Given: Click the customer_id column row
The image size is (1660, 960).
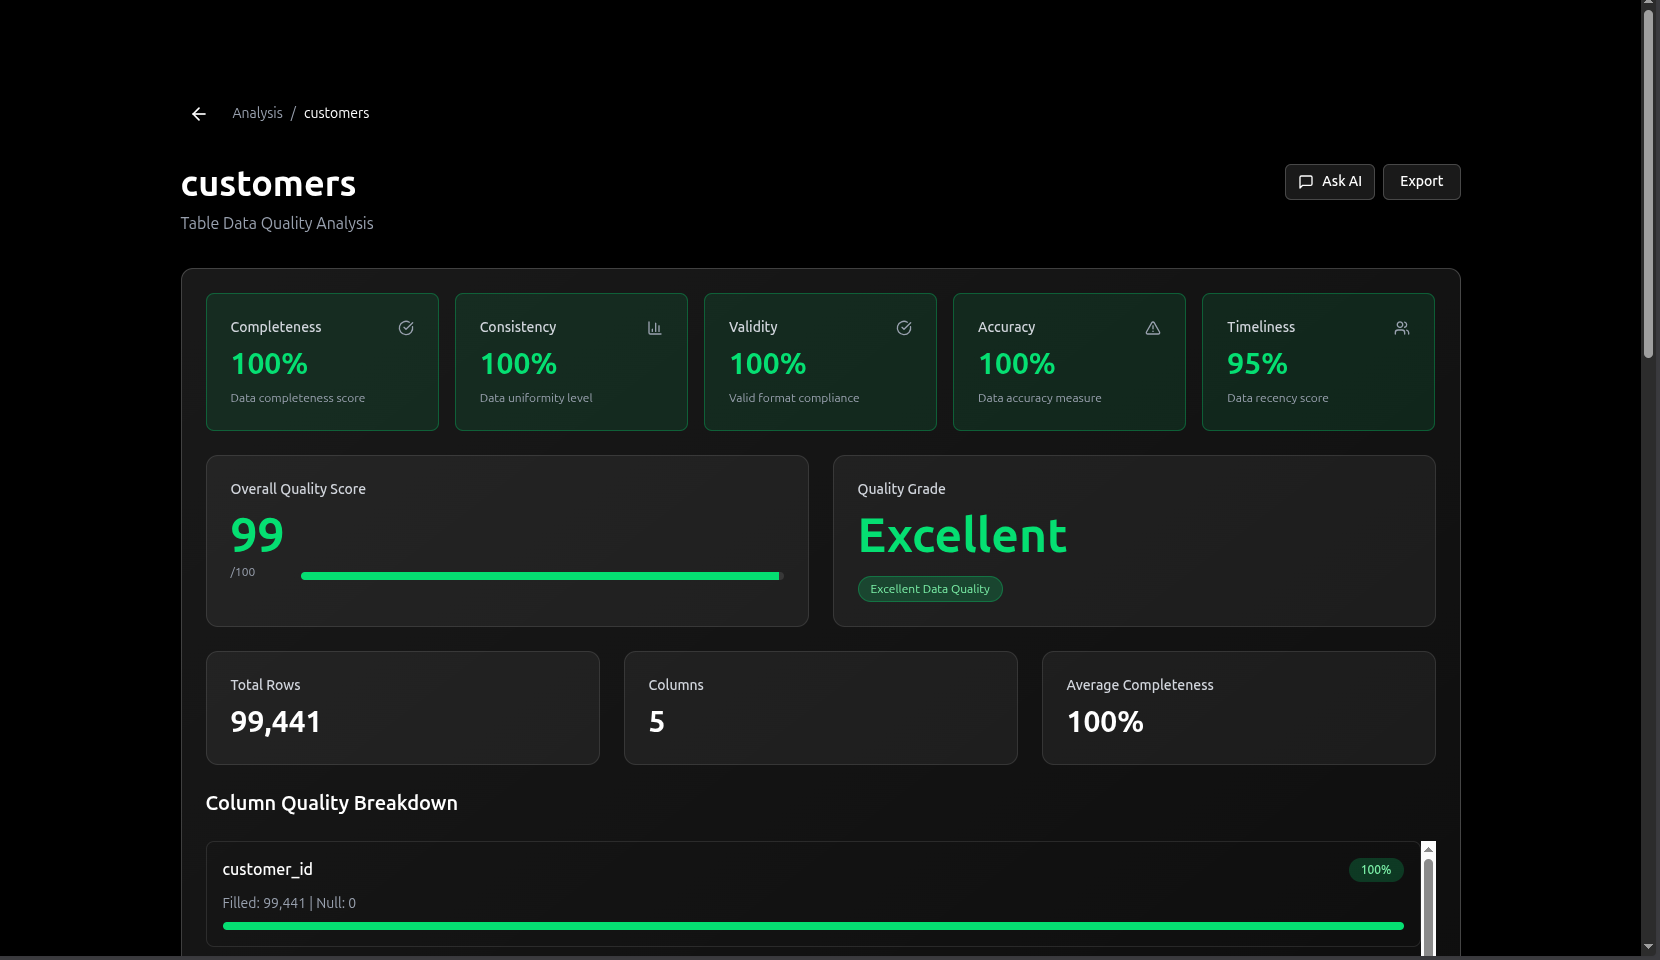Looking at the screenshot, I should [x=700, y=885].
